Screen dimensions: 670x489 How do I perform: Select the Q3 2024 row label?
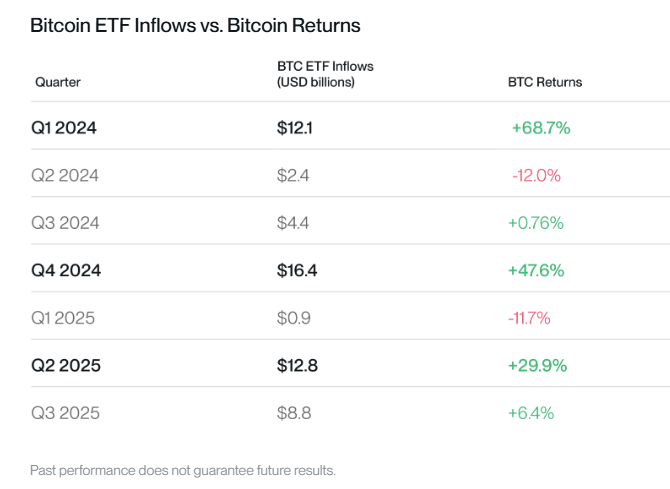(66, 223)
